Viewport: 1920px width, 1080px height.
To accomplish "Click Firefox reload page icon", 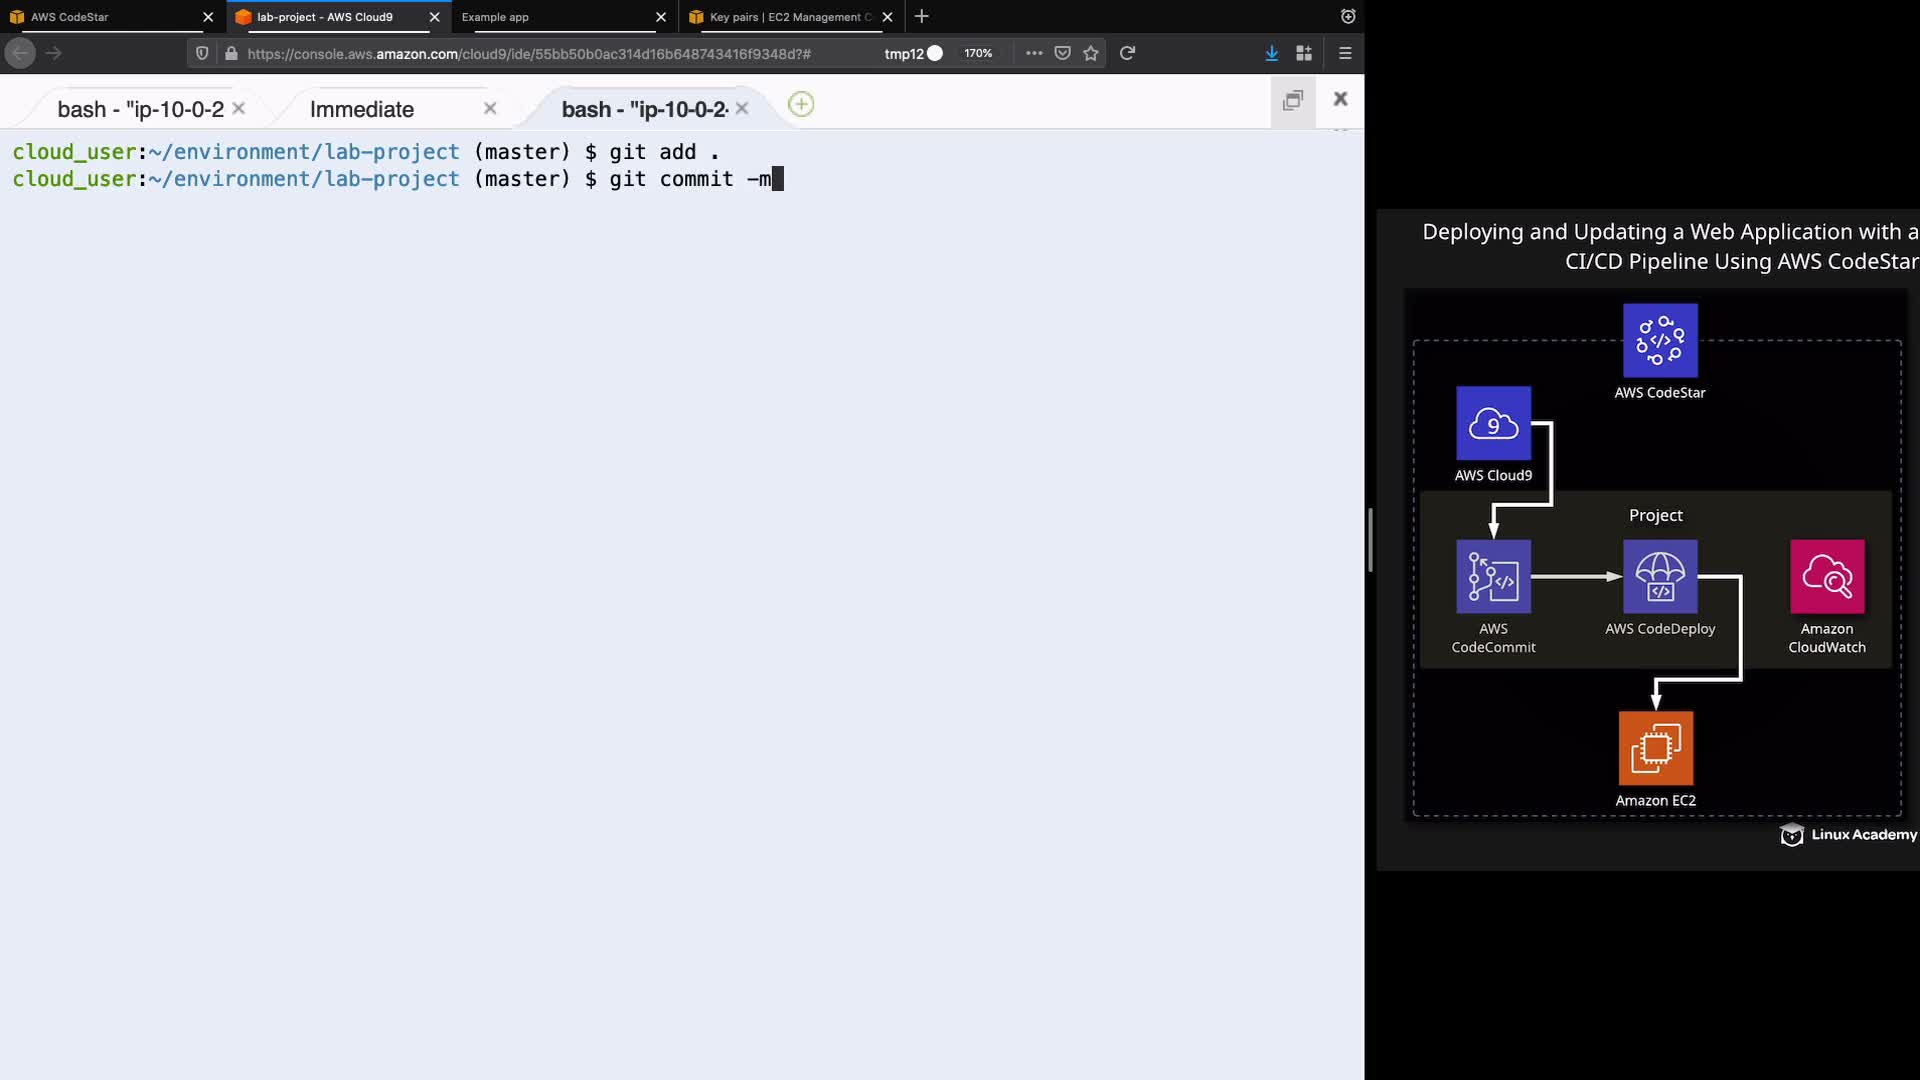I will (x=1127, y=53).
